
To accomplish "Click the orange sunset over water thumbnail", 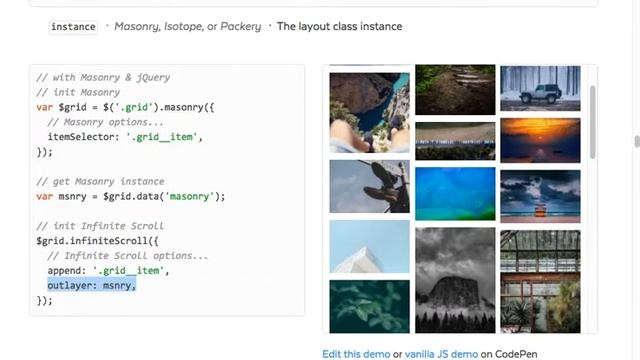I will (540, 140).
